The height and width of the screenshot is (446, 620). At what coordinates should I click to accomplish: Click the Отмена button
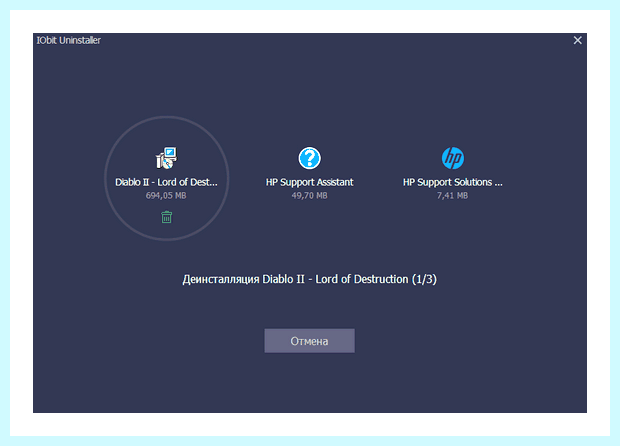(x=309, y=341)
